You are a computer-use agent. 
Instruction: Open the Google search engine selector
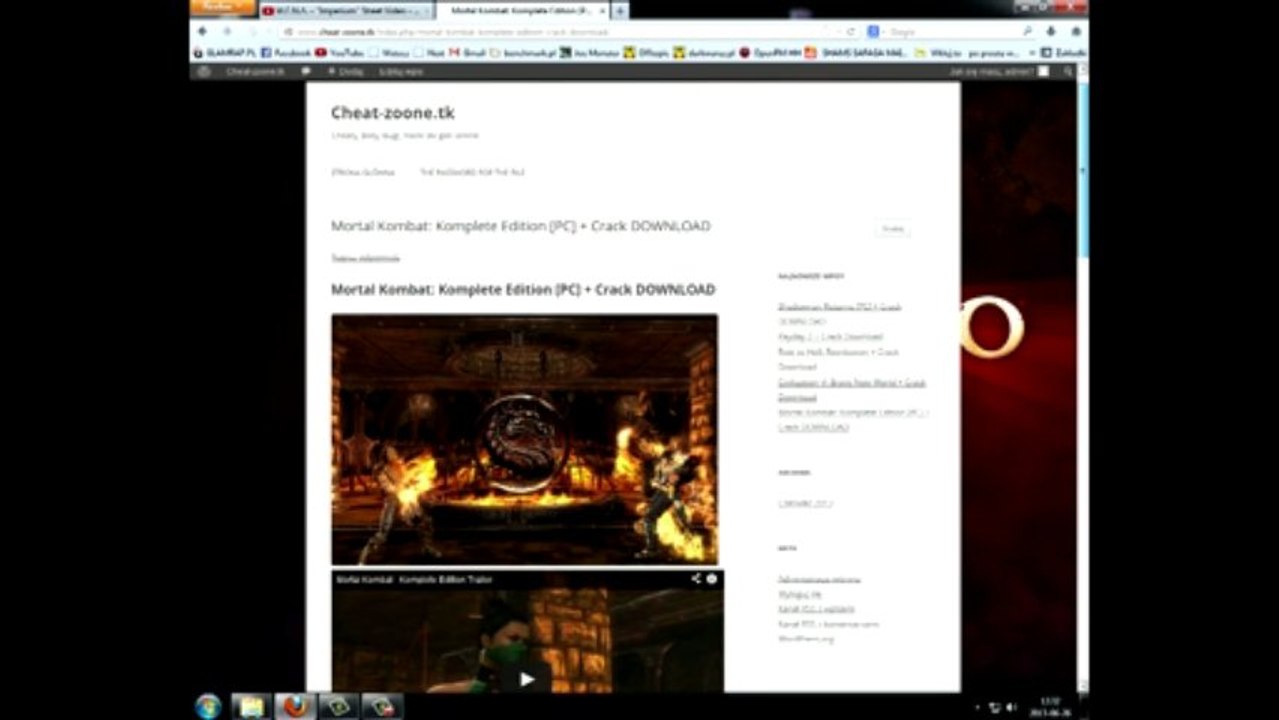click(x=874, y=32)
